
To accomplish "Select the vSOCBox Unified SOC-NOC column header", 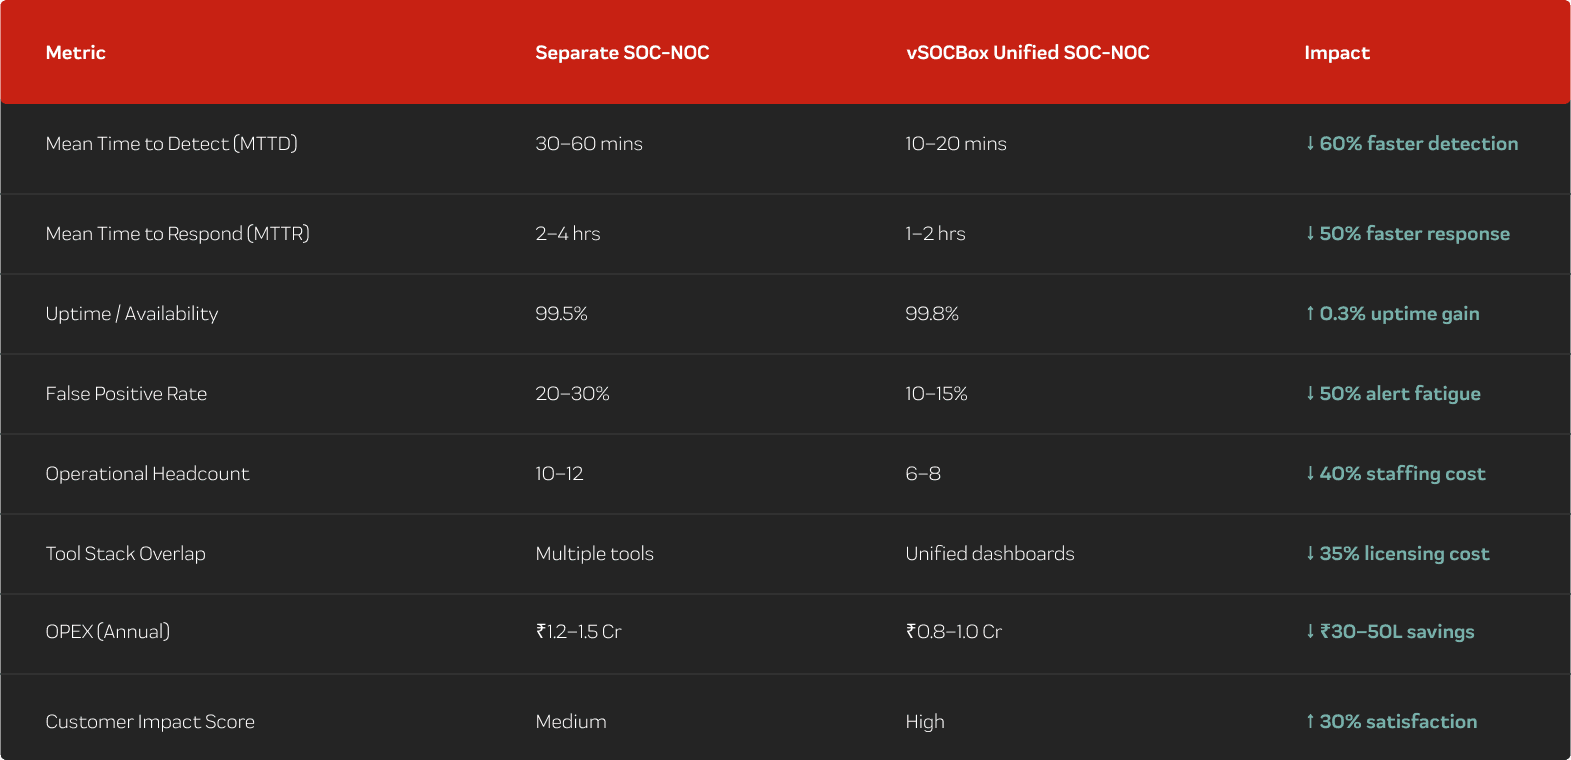I will pyautogui.click(x=1027, y=53).
